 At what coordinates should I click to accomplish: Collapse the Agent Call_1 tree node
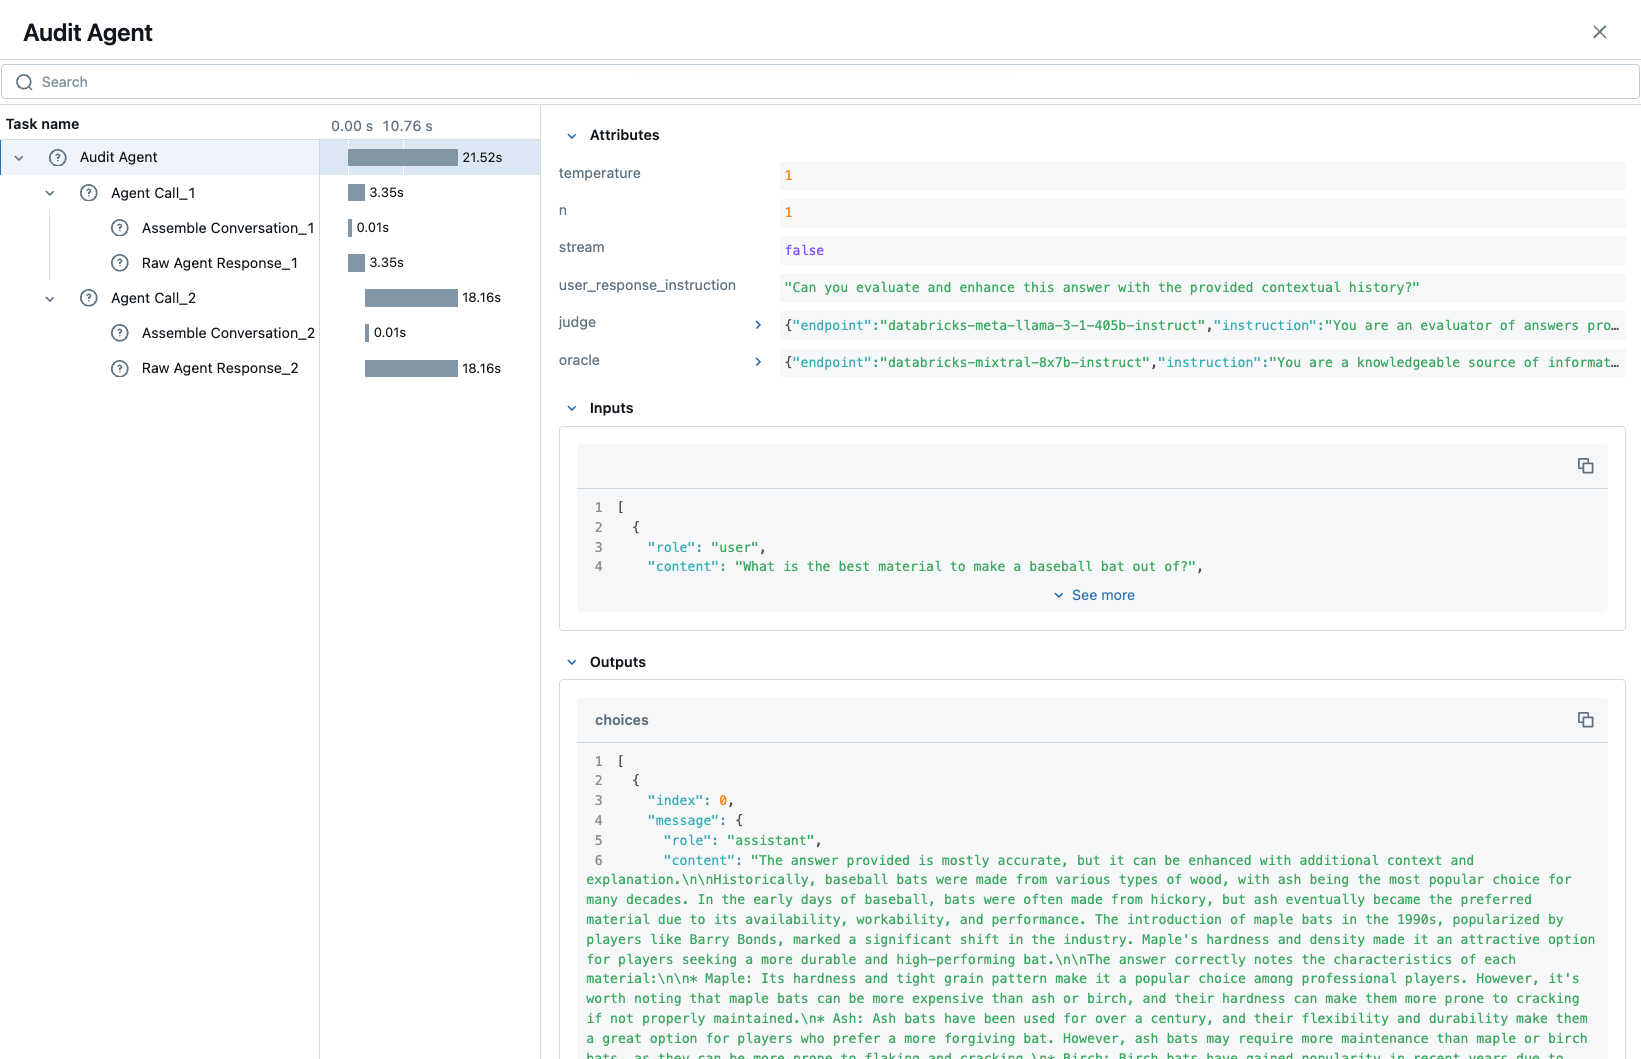click(49, 192)
